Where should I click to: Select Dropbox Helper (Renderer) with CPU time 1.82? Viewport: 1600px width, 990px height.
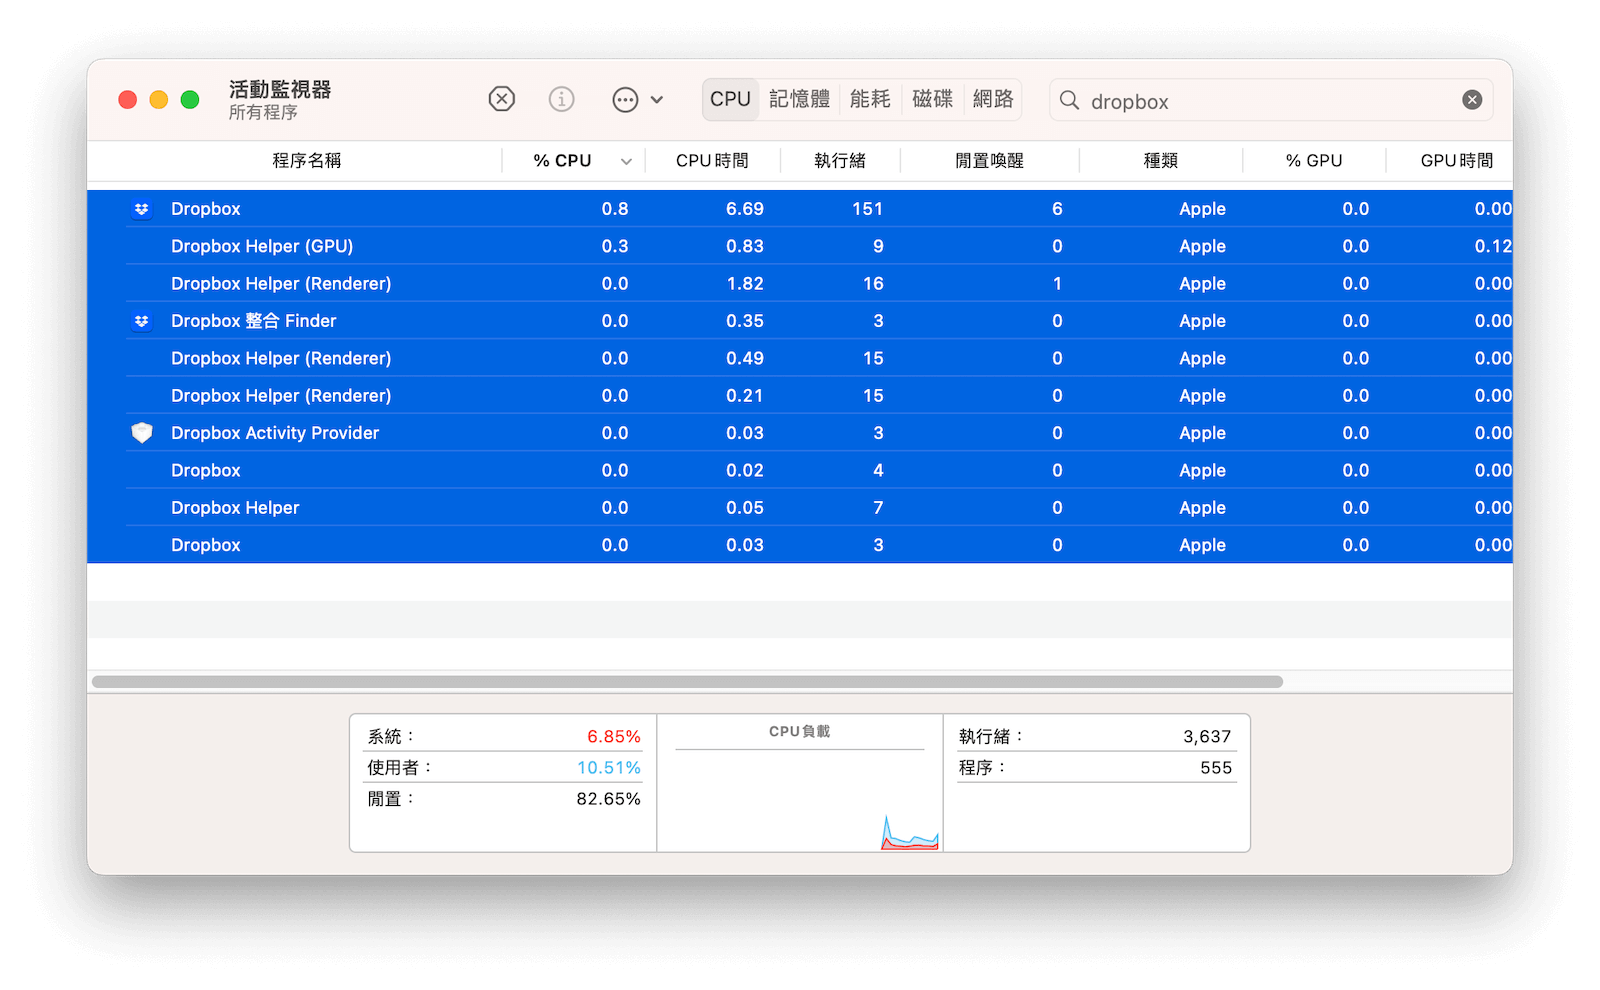click(x=800, y=284)
